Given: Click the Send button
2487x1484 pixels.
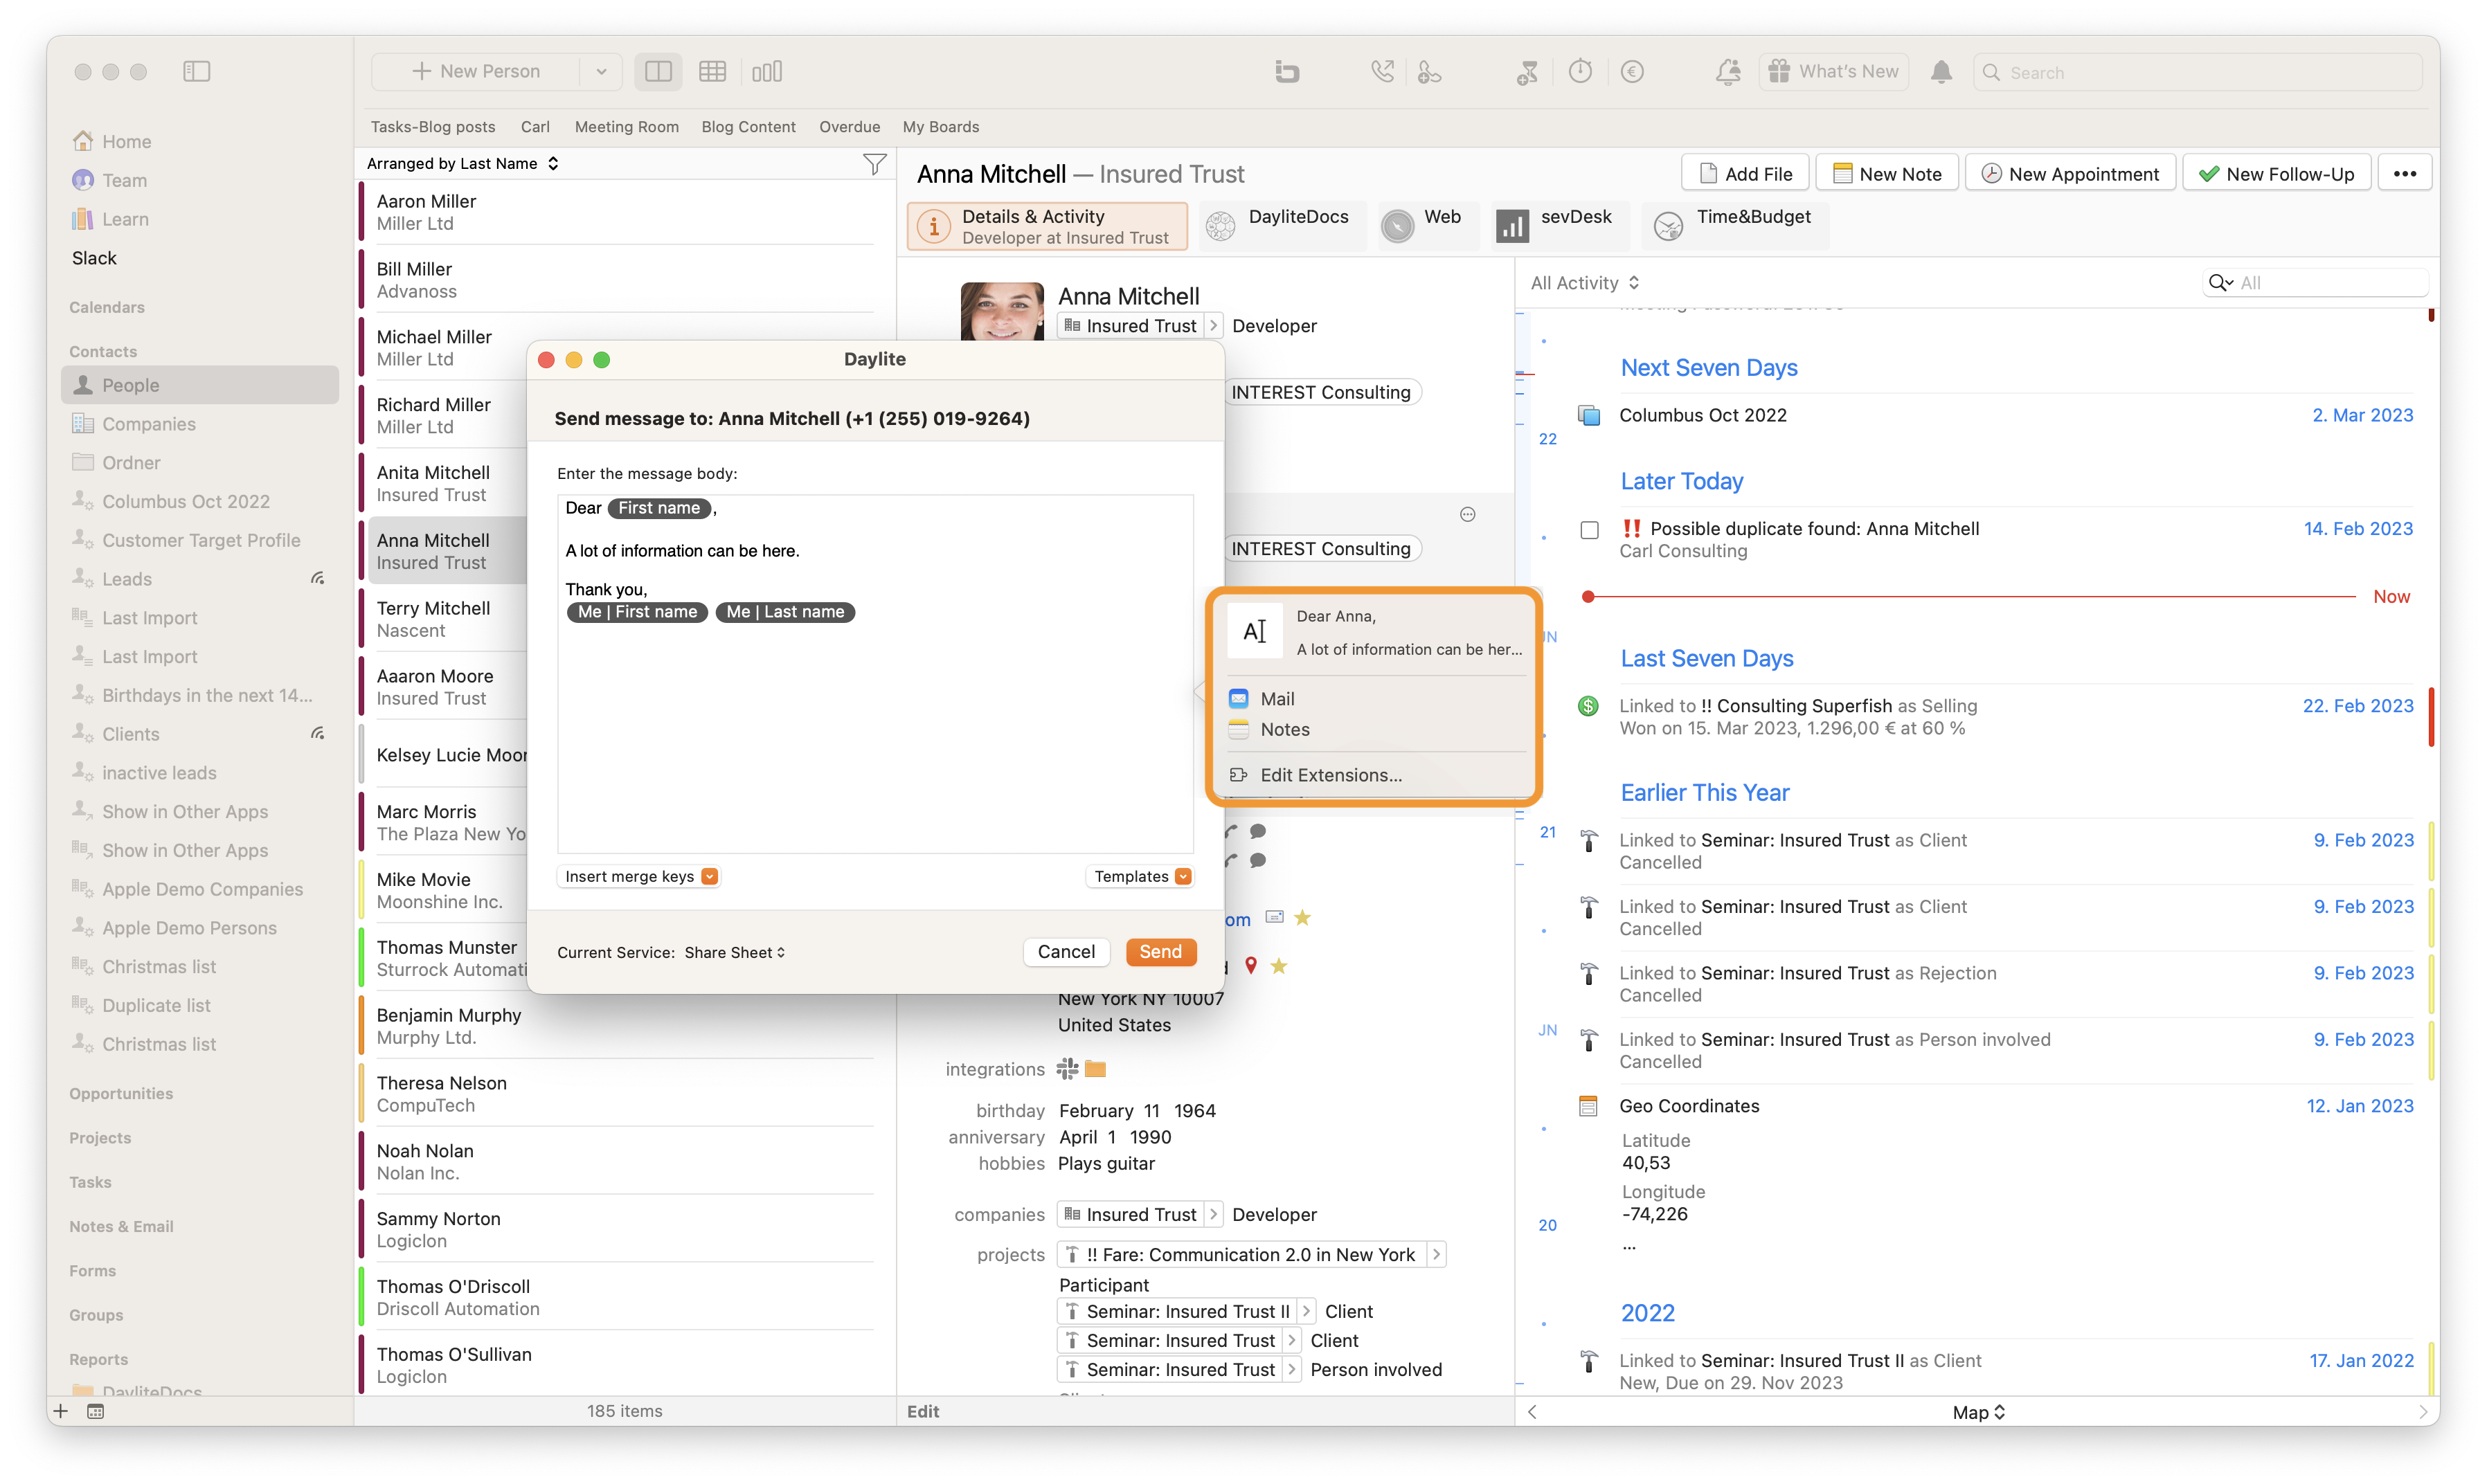Looking at the screenshot, I should 1160,952.
